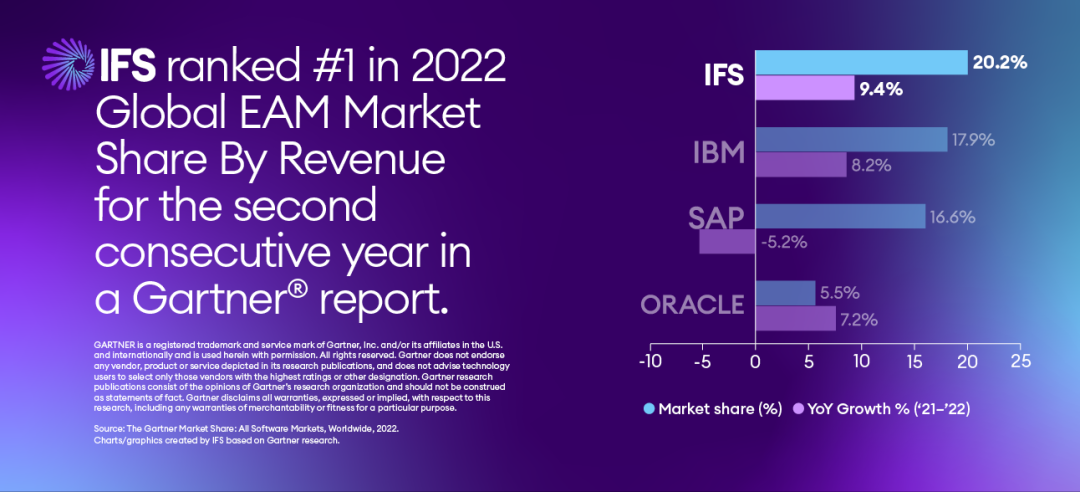This screenshot has height=492, width=1080.
Task: Click the light blue Market share legend dot
Action: (x=650, y=409)
